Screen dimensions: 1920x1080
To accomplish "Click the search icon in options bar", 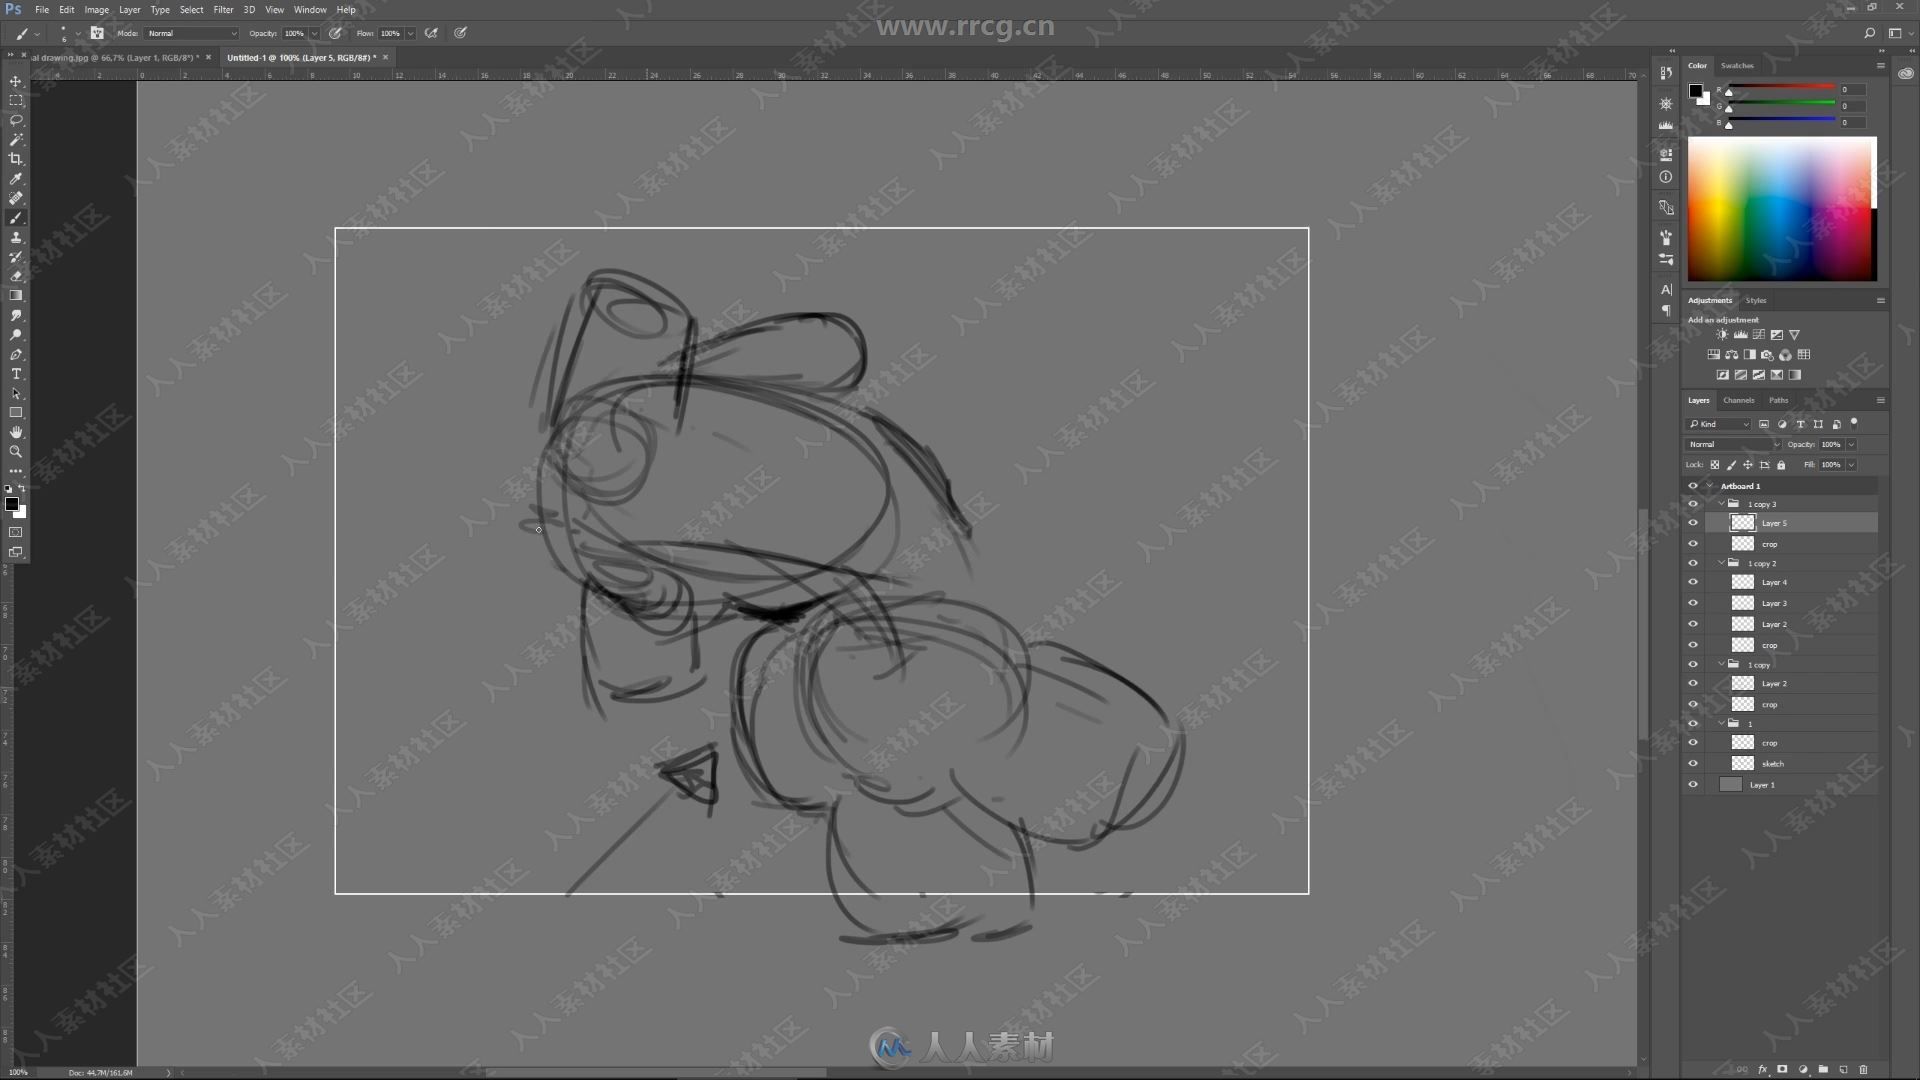I will click(1869, 33).
